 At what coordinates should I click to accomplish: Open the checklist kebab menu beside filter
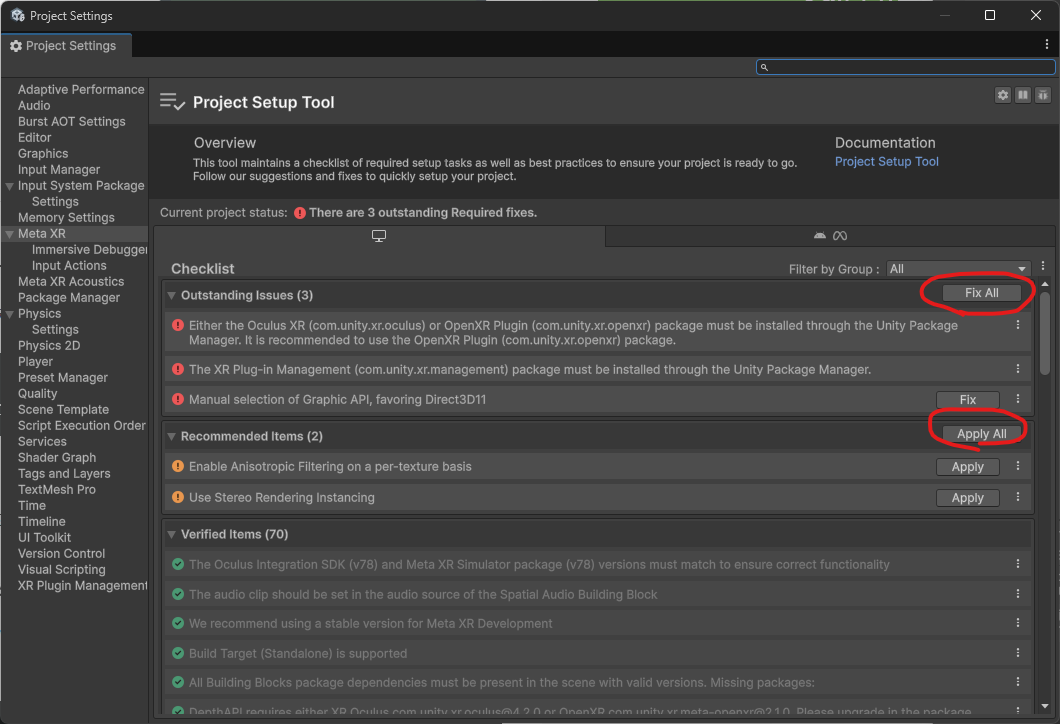1043,267
